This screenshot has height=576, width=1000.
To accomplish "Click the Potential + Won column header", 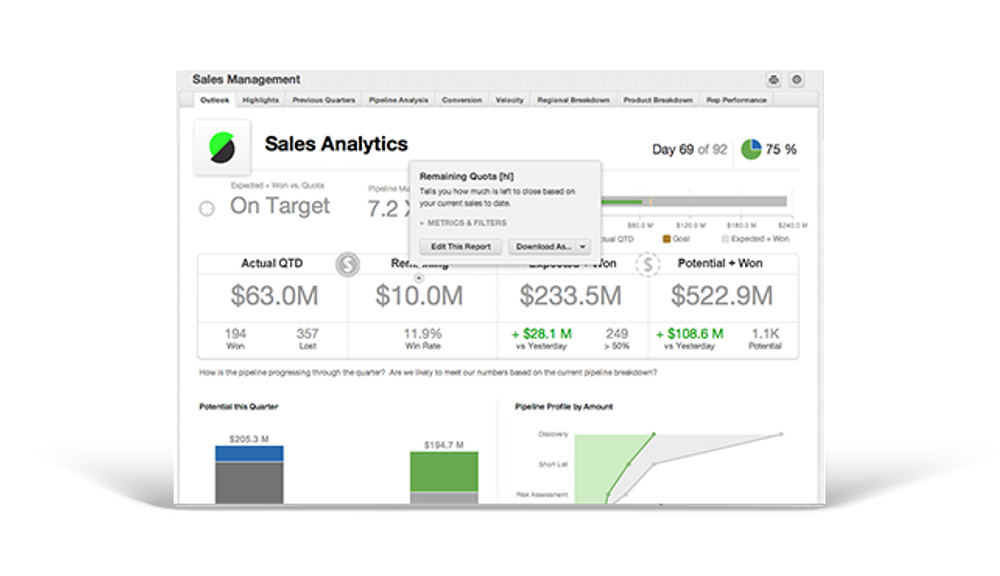I will 720,263.
